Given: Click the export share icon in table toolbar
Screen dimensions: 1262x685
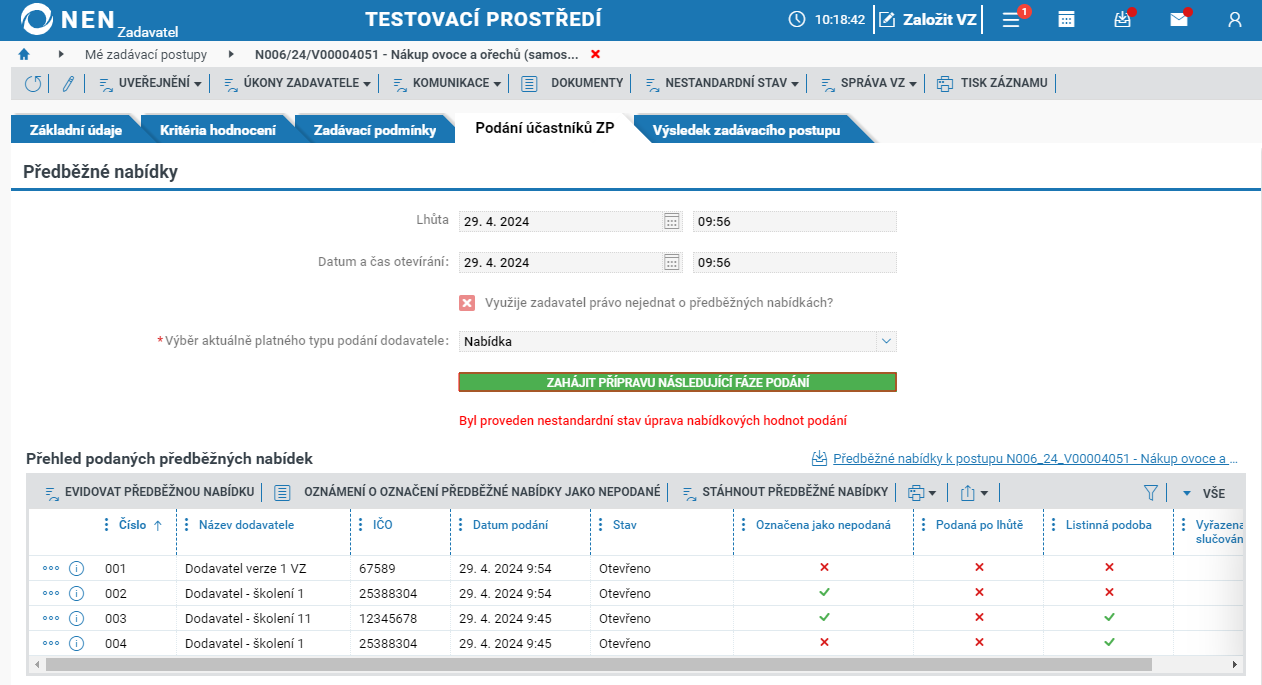Looking at the screenshot, I should click(x=968, y=493).
